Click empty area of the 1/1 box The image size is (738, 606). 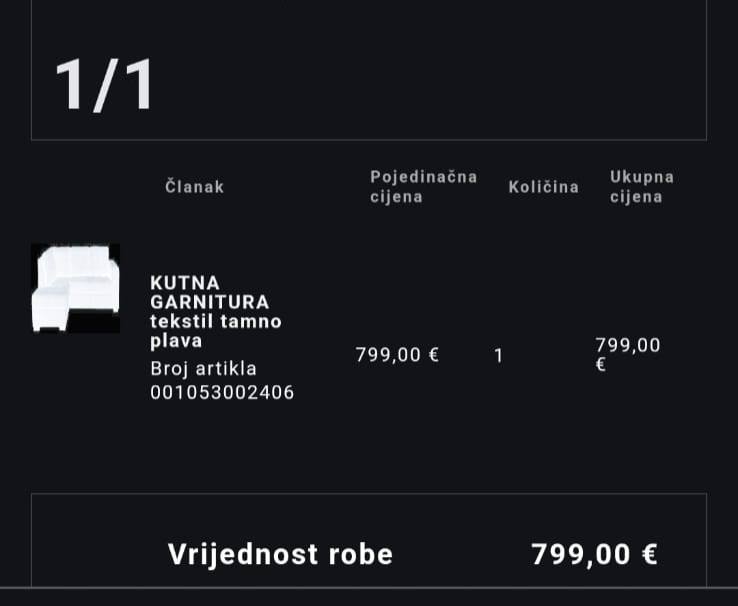click(x=424, y=71)
